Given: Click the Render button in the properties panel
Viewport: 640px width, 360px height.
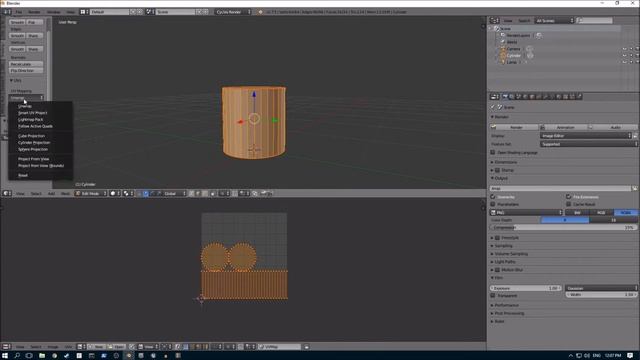Looking at the screenshot, I should pyautogui.click(x=513, y=127).
